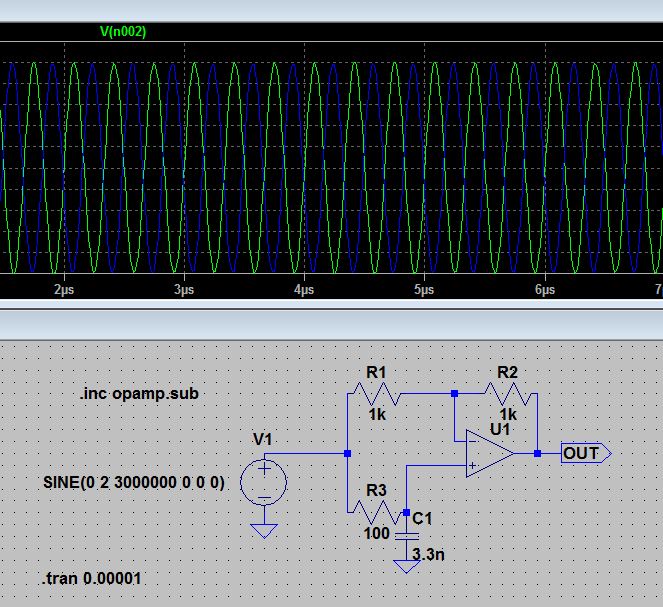
Task: Click the junction node between R1 and R2
Action: click(x=455, y=394)
